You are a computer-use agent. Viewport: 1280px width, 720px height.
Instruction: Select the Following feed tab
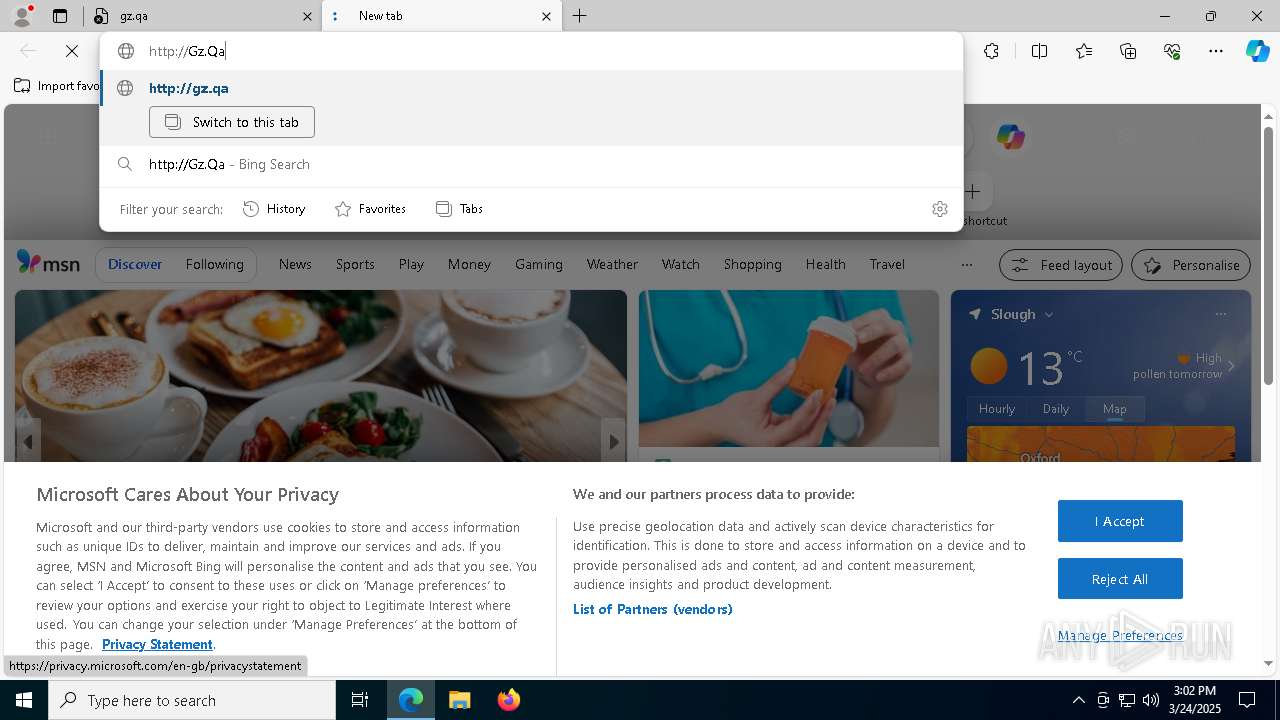coord(214,264)
